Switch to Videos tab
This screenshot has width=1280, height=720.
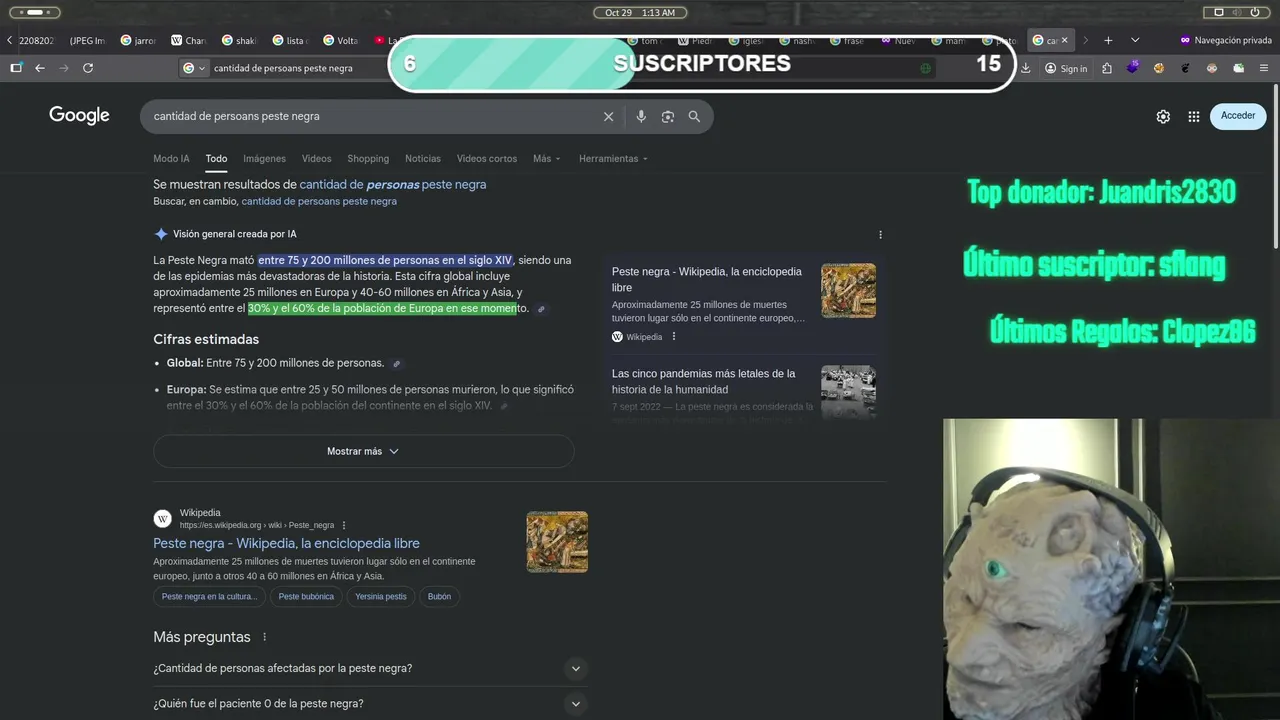coord(316,158)
